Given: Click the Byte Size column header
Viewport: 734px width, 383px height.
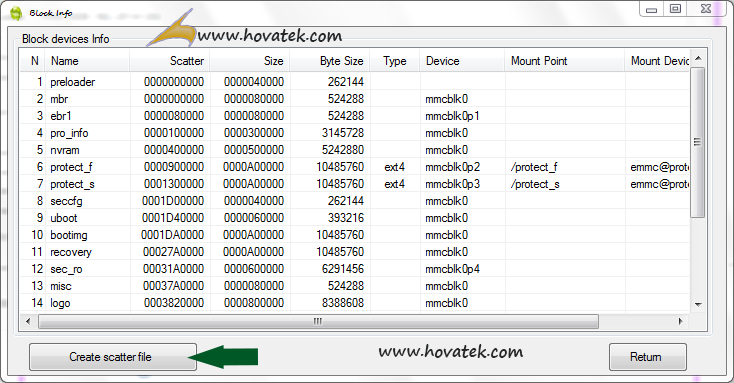Looking at the screenshot, I should pos(330,61).
